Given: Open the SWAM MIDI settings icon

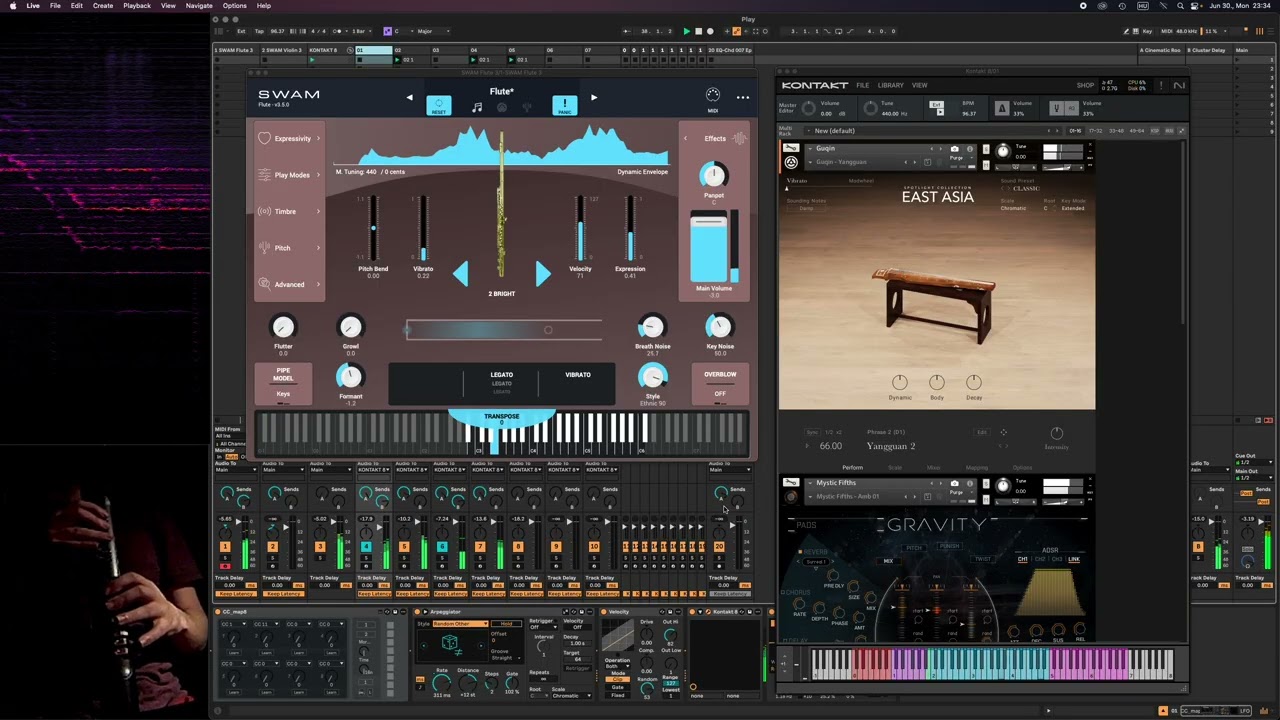Looking at the screenshot, I should [712, 97].
